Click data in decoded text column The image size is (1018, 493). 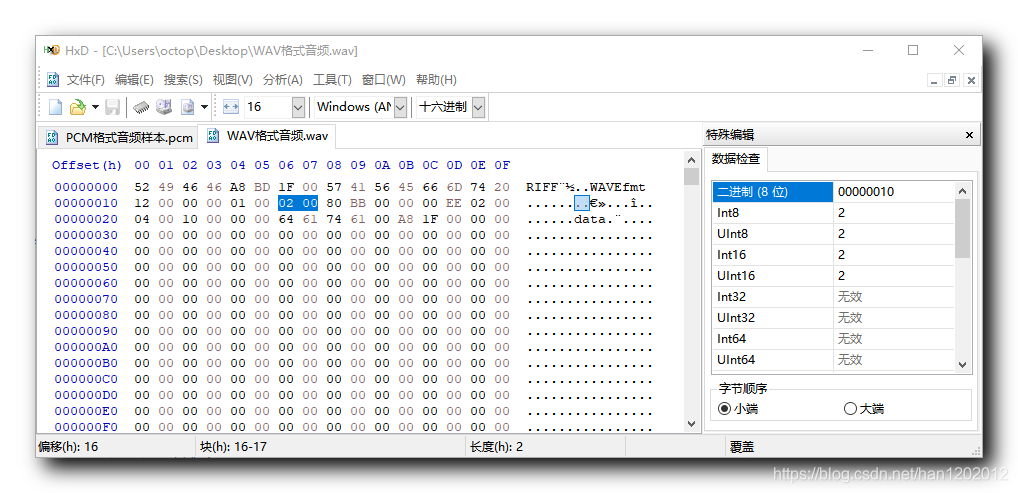pyautogui.click(x=590, y=219)
